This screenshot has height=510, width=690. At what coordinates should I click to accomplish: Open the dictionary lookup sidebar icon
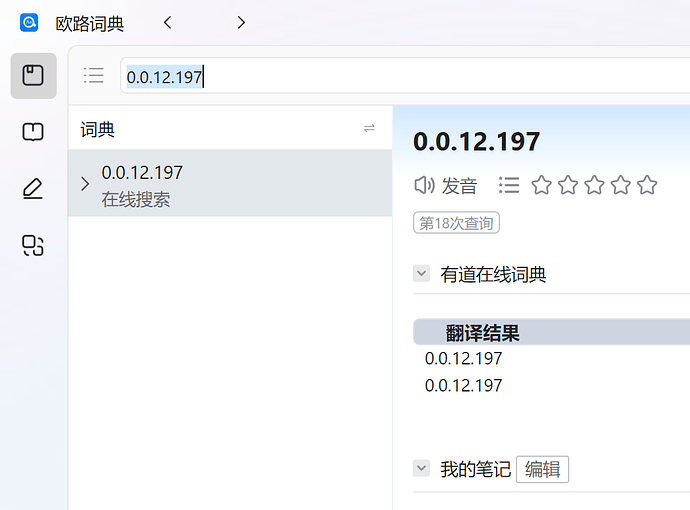(x=33, y=76)
